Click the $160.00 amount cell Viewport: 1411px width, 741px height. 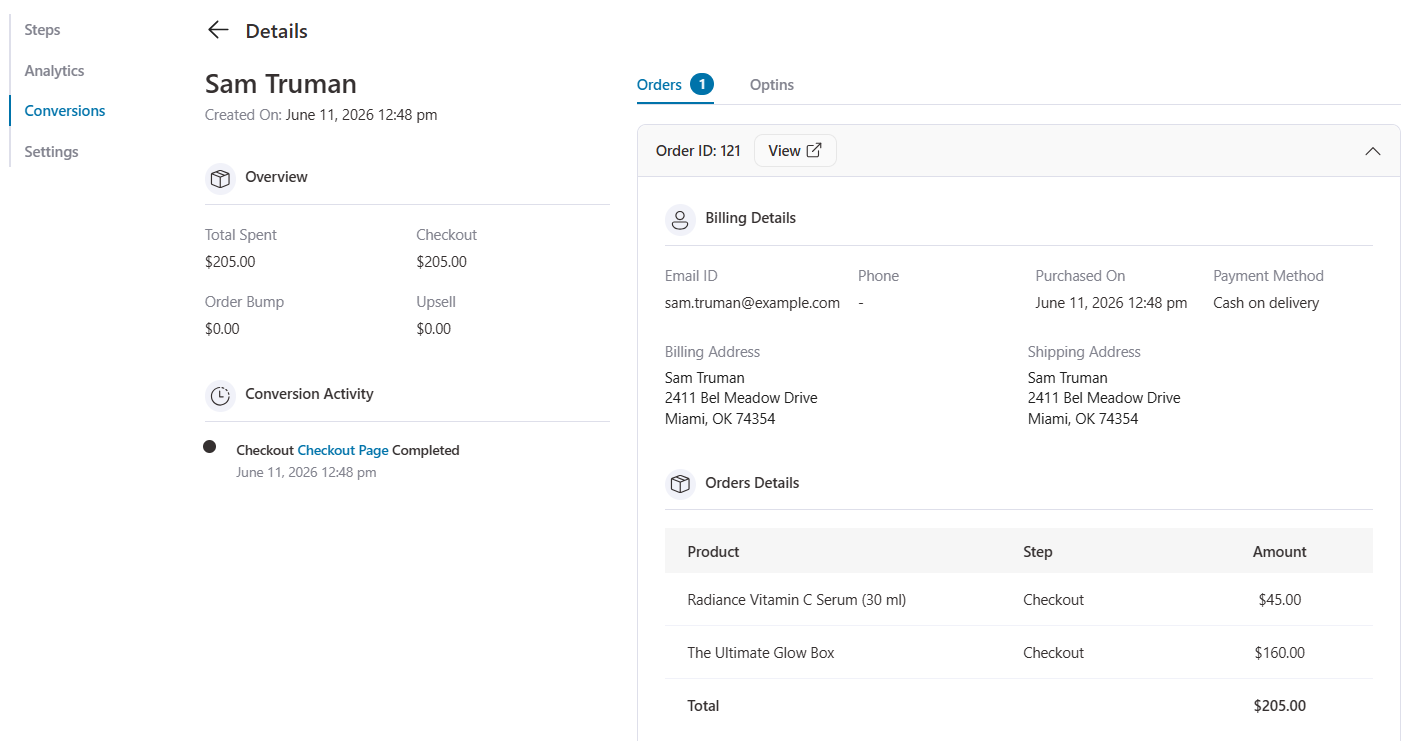click(1280, 653)
